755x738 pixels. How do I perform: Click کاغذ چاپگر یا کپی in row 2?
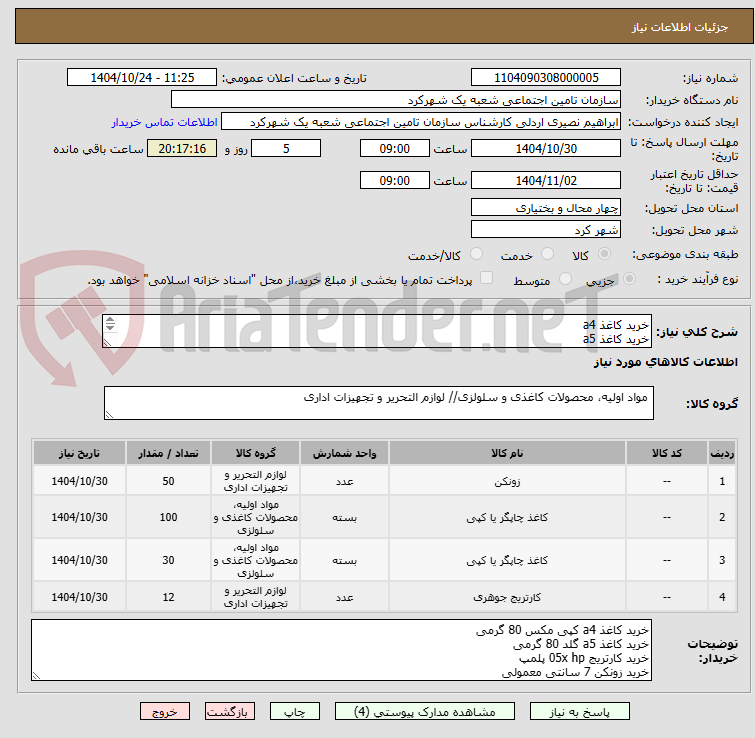tap(507, 518)
